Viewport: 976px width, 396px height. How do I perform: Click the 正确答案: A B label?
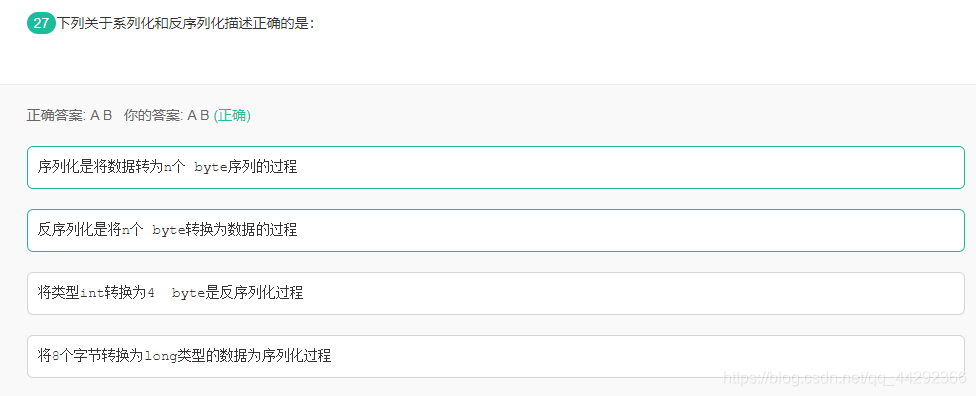[x=69, y=116]
